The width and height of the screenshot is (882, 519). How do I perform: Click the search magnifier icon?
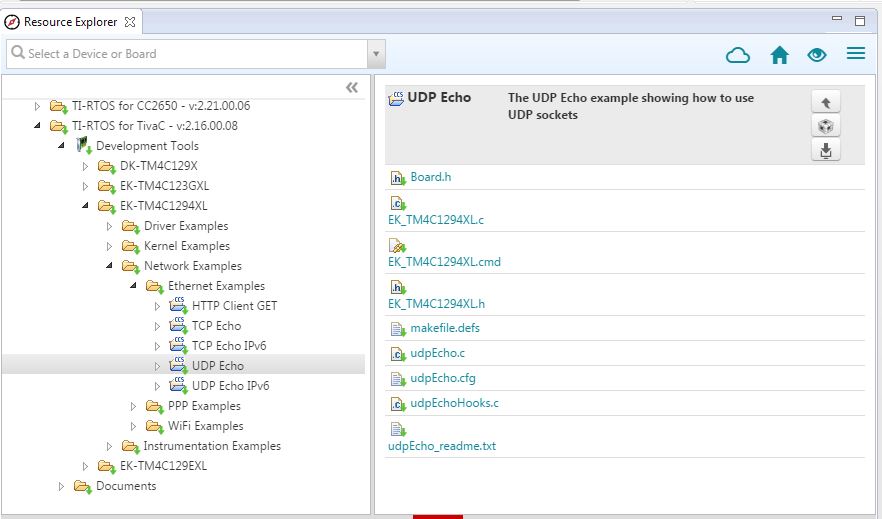click(x=18, y=53)
